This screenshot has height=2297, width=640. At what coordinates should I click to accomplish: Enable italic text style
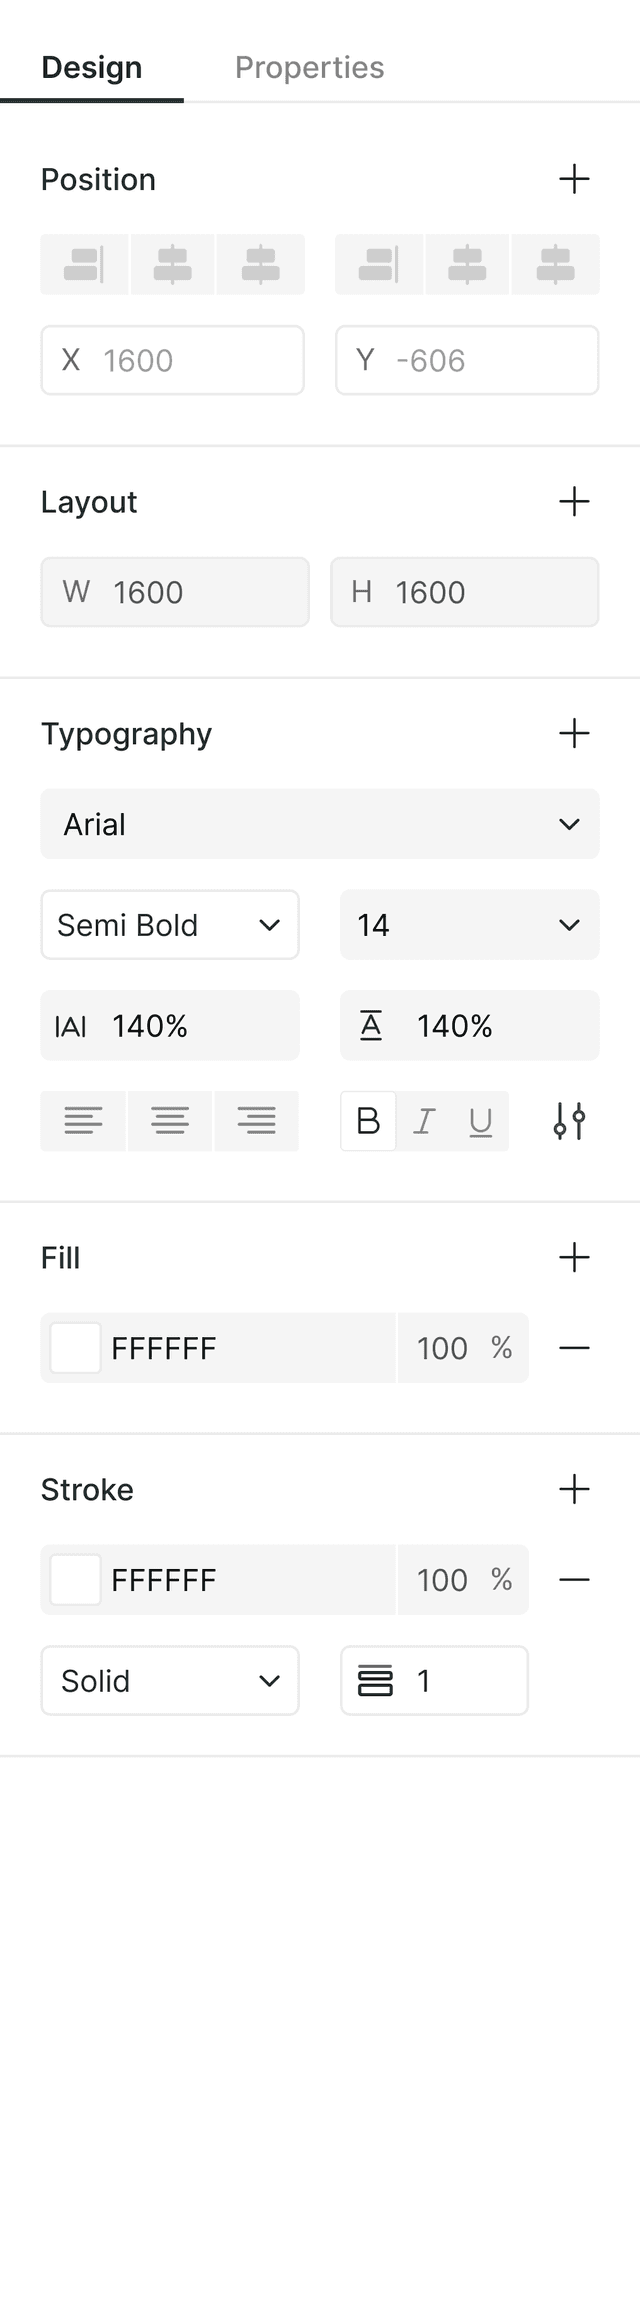coord(424,1121)
